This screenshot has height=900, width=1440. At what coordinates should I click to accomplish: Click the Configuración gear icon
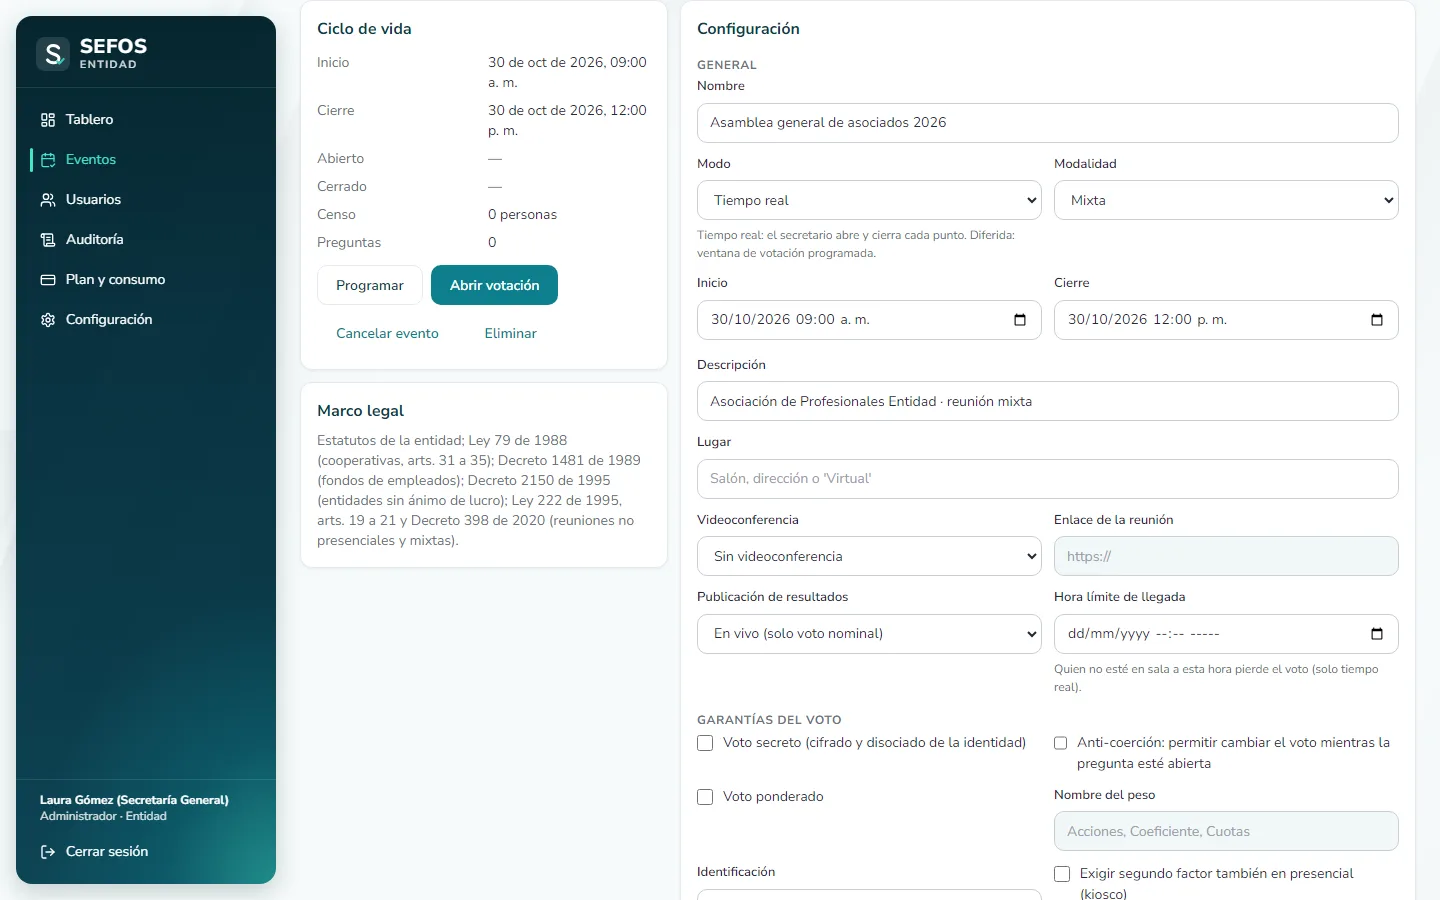(48, 320)
